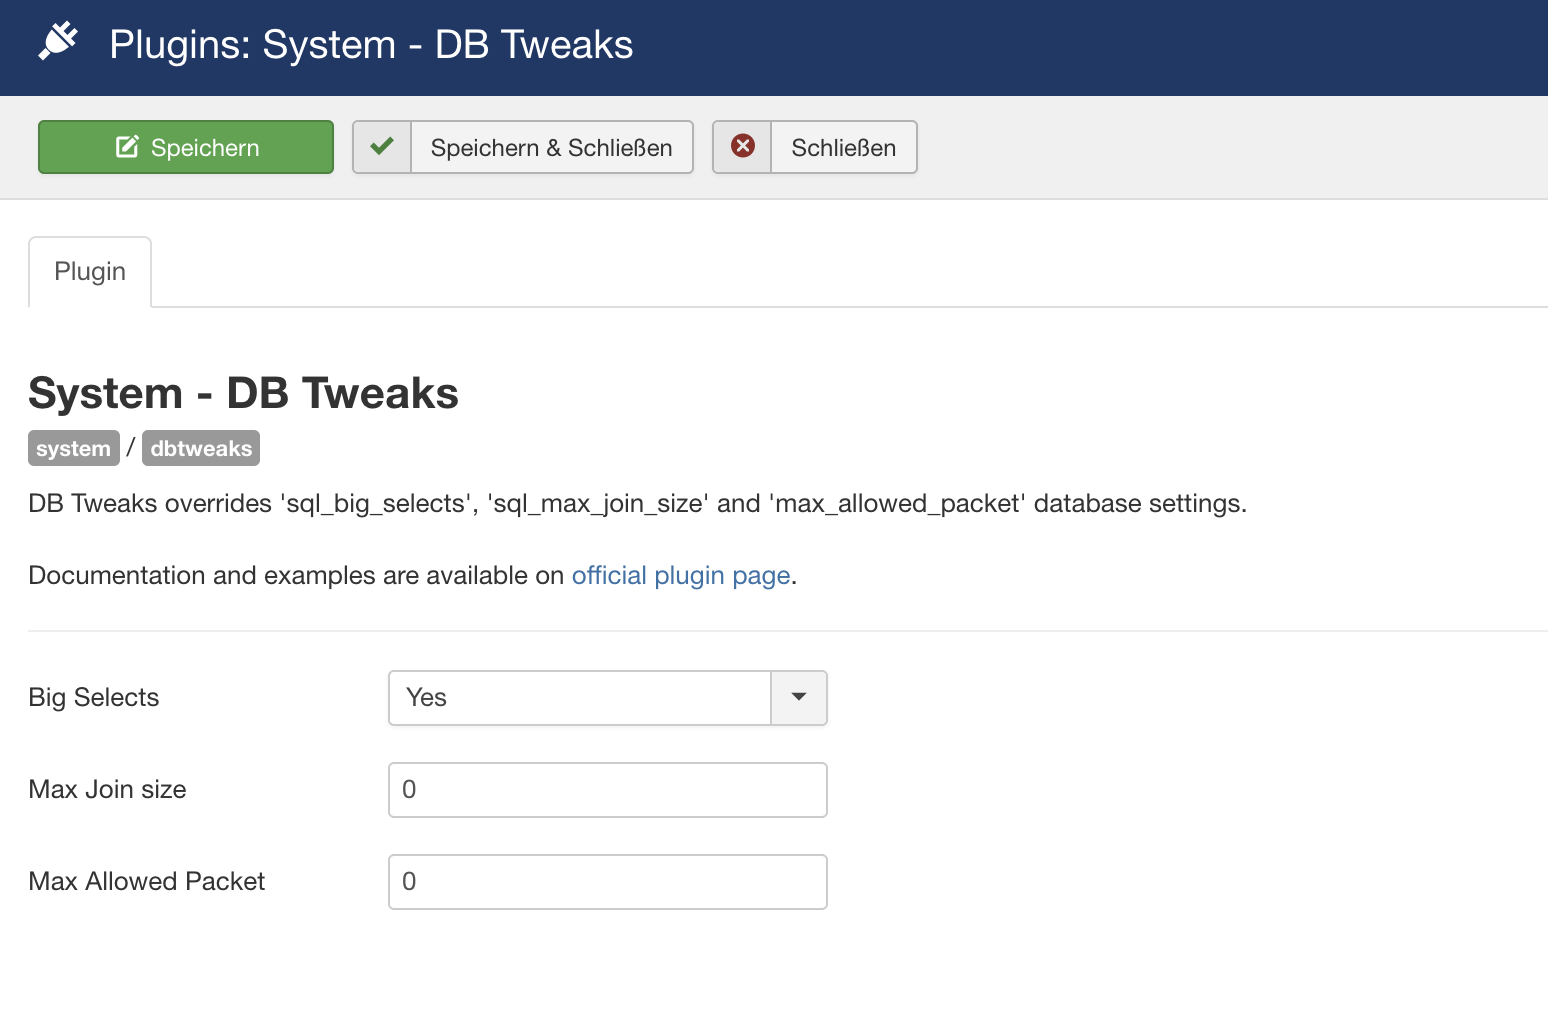Switch to the Plugin tab
This screenshot has height=1018, width=1548.
[x=90, y=272]
